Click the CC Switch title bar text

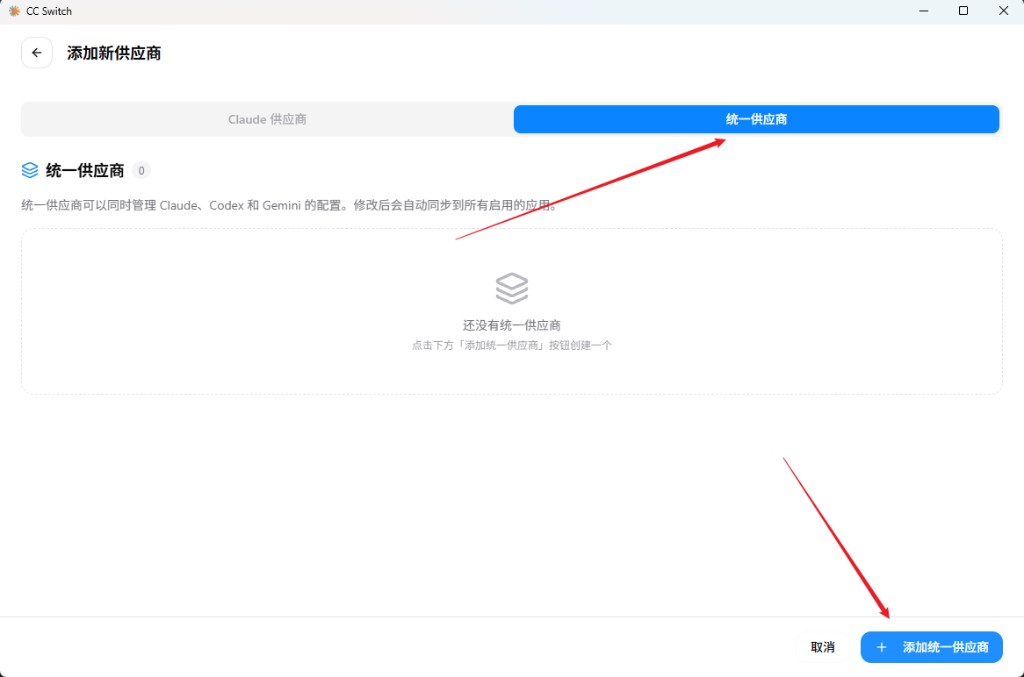pos(49,11)
